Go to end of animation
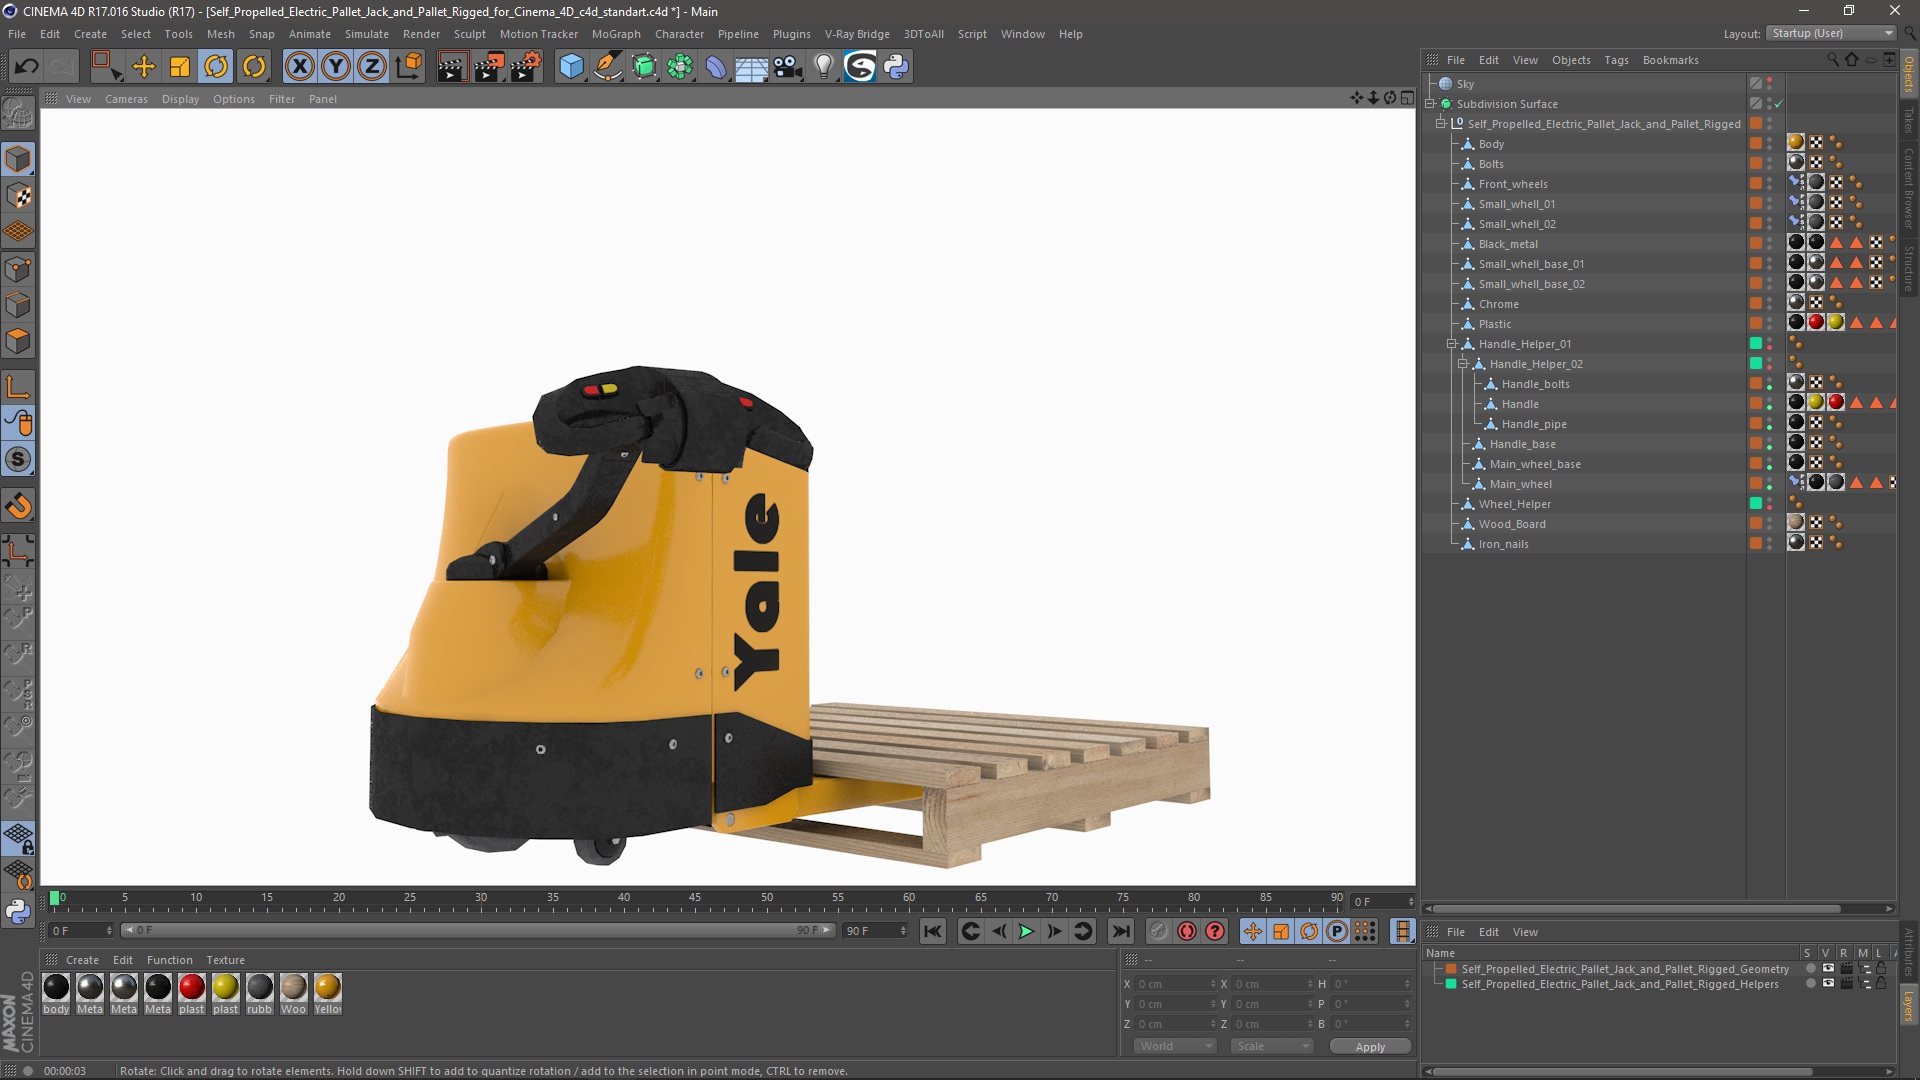1920x1080 pixels. pyautogui.click(x=1121, y=931)
